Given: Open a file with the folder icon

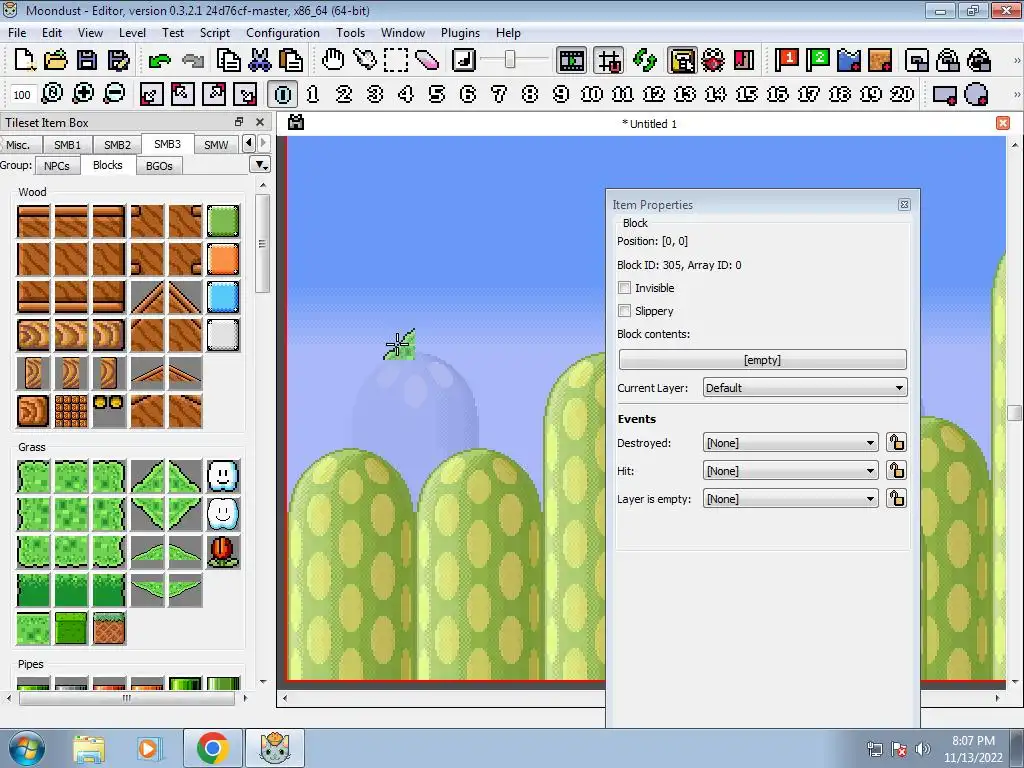Looking at the screenshot, I should click(56, 60).
